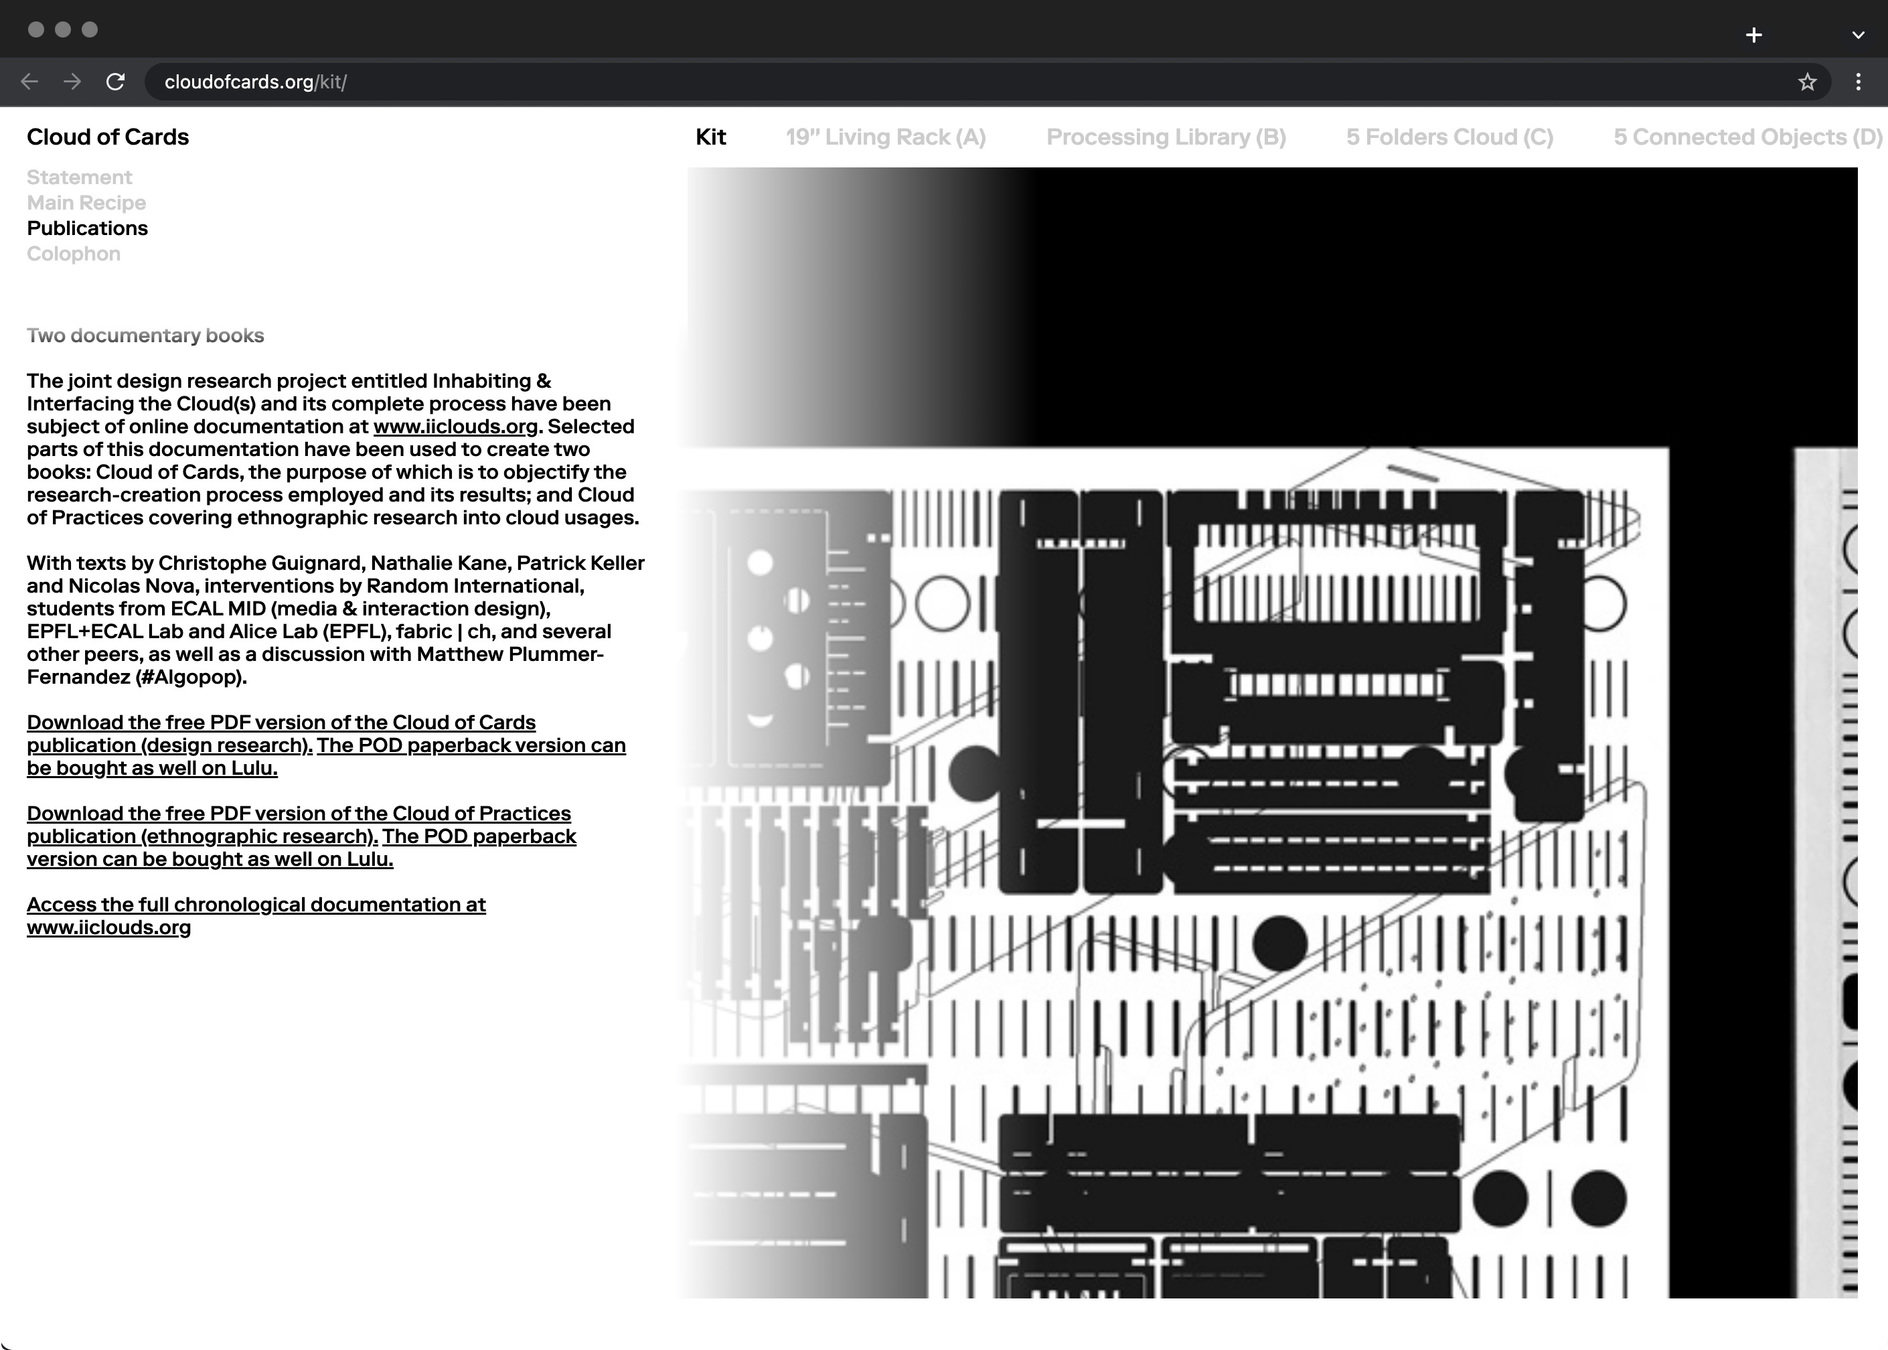Download the free Cloud of Practices PDF
This screenshot has width=1888, height=1350.
tap(299, 825)
